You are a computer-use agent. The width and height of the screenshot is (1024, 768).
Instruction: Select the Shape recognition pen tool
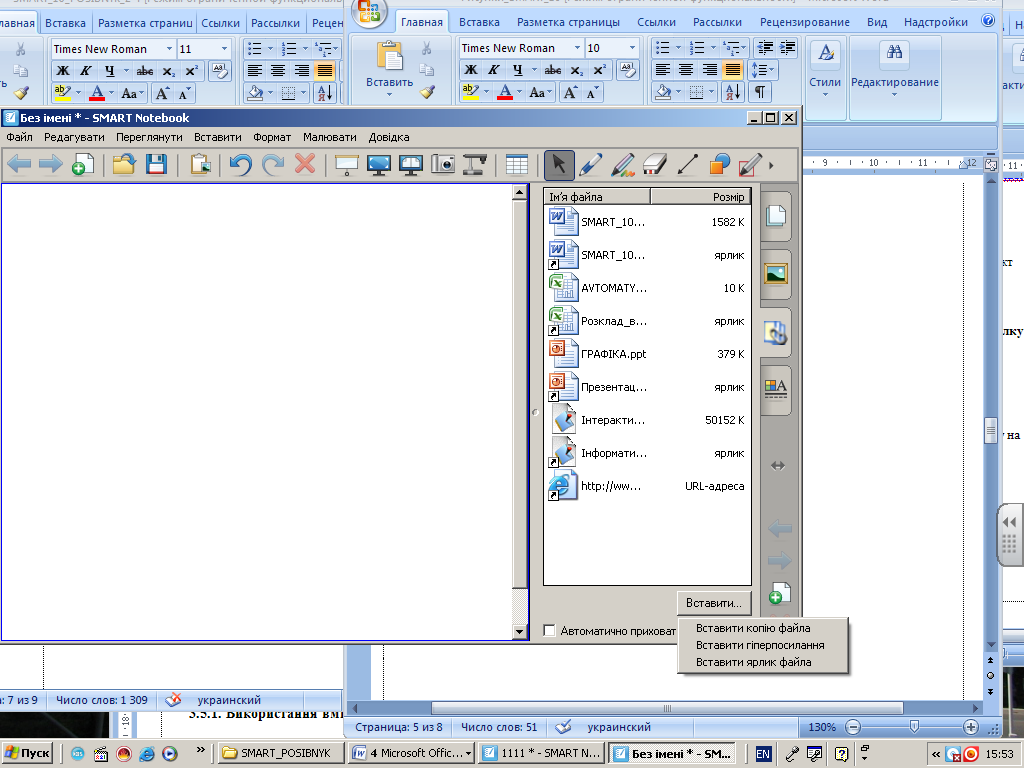tap(750, 165)
